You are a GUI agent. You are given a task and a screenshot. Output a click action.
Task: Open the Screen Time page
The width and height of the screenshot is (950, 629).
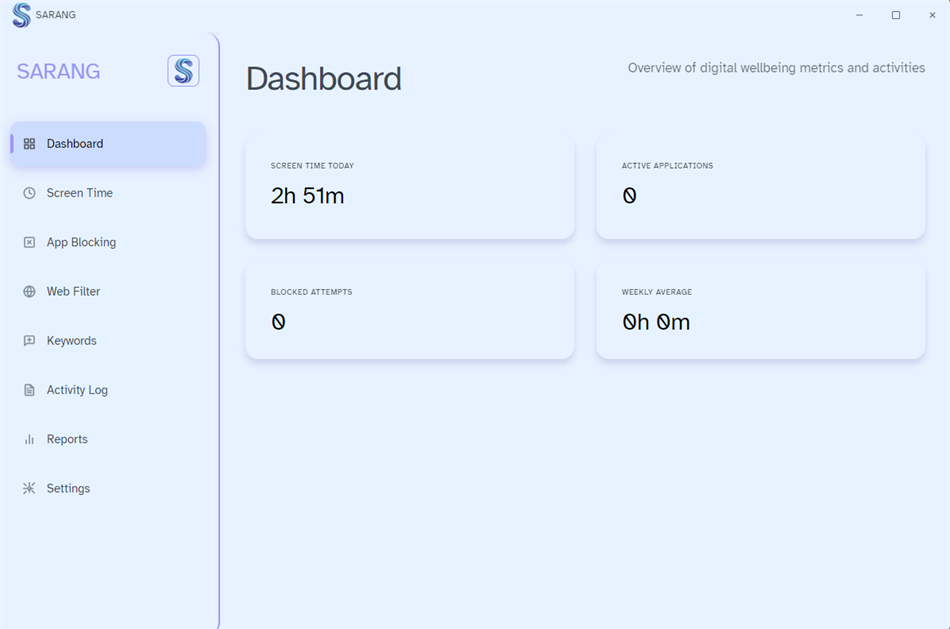pyautogui.click(x=108, y=193)
